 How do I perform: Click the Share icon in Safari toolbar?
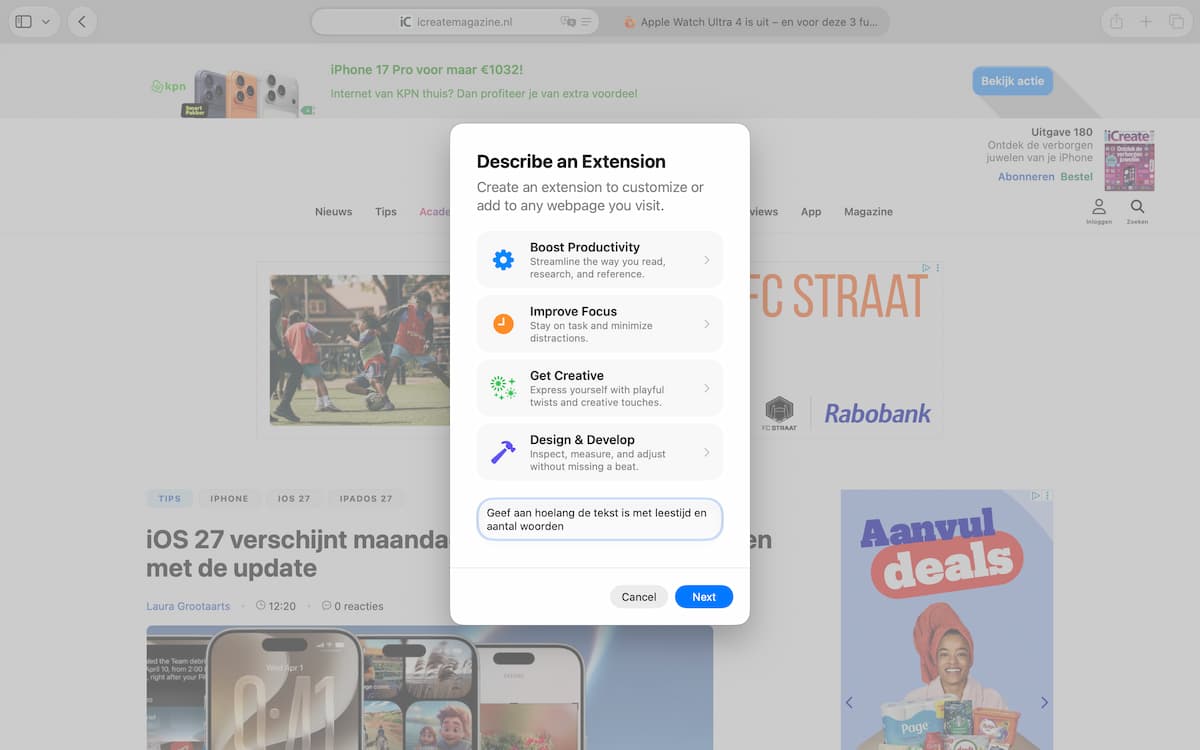coord(1116,22)
